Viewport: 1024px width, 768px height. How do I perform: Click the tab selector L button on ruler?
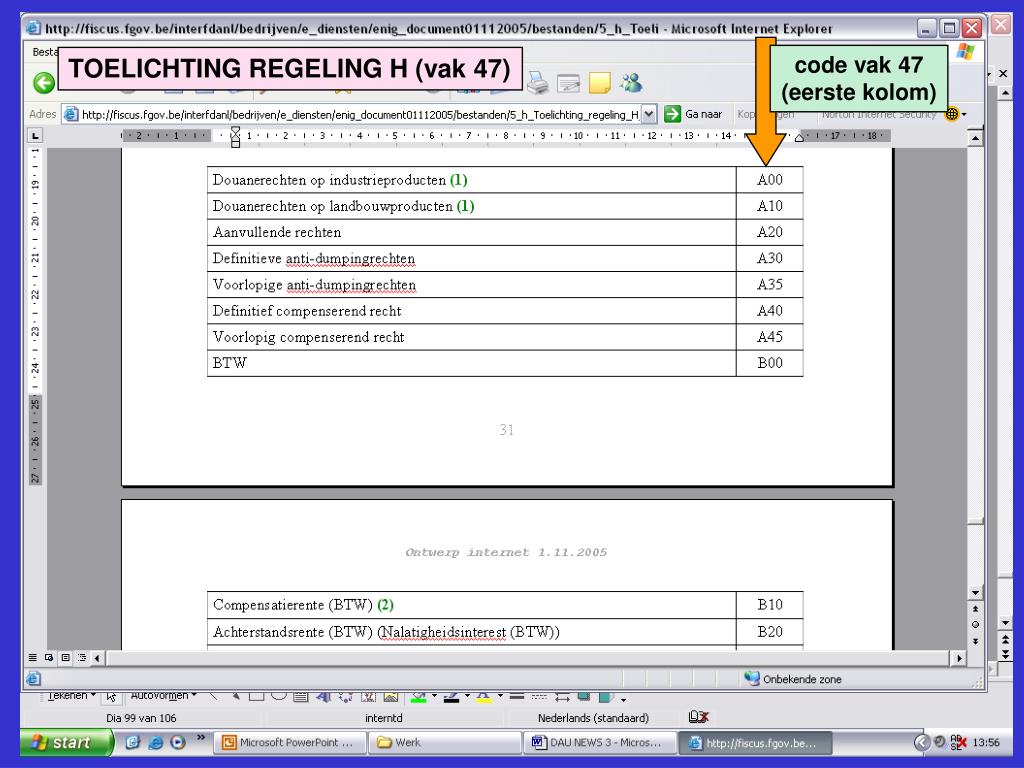click(35, 135)
